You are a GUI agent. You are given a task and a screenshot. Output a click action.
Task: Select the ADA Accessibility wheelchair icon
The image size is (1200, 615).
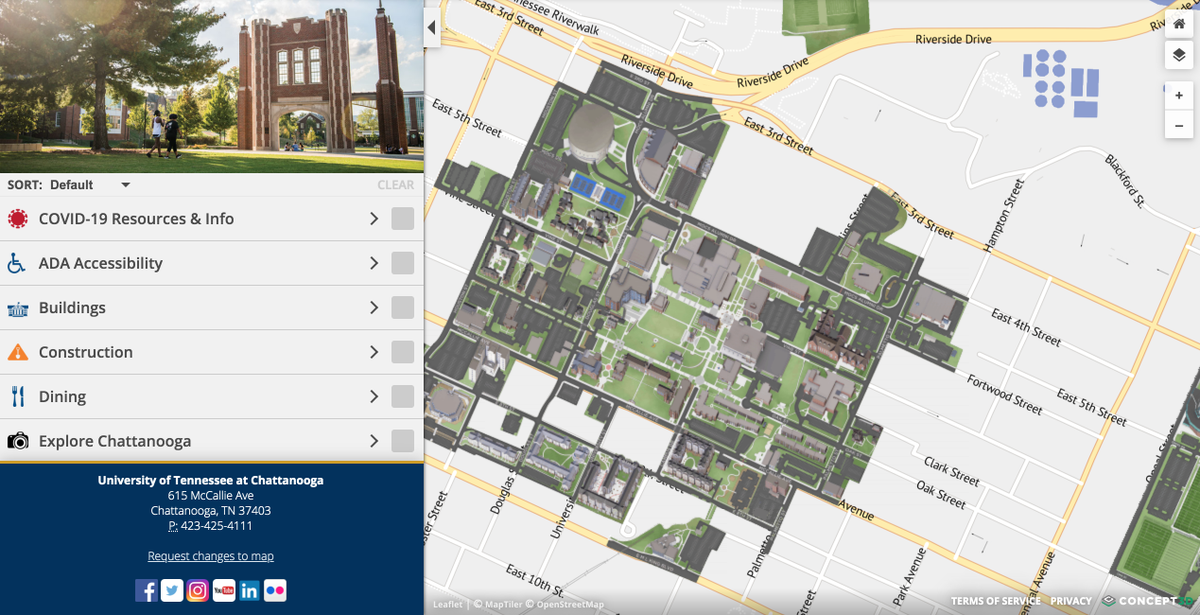click(x=18, y=263)
